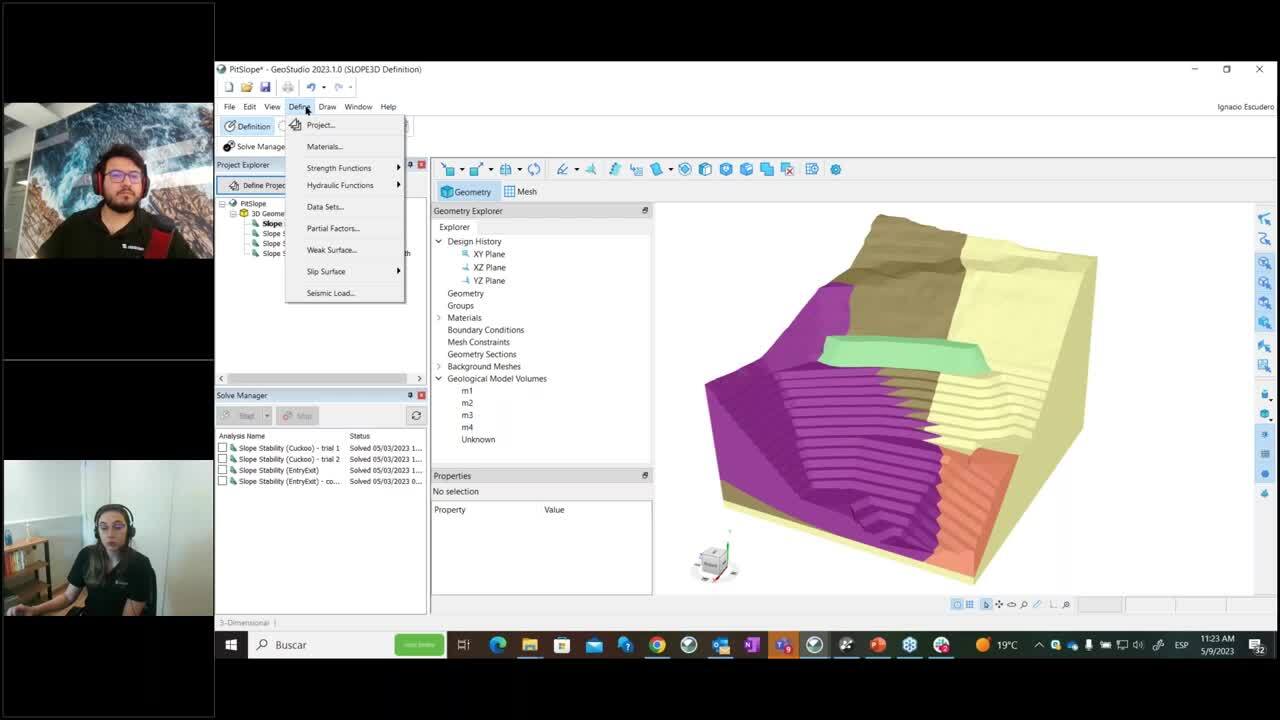Select Weak Surface... from Define menu
1280x720 pixels.
pyautogui.click(x=345, y=250)
